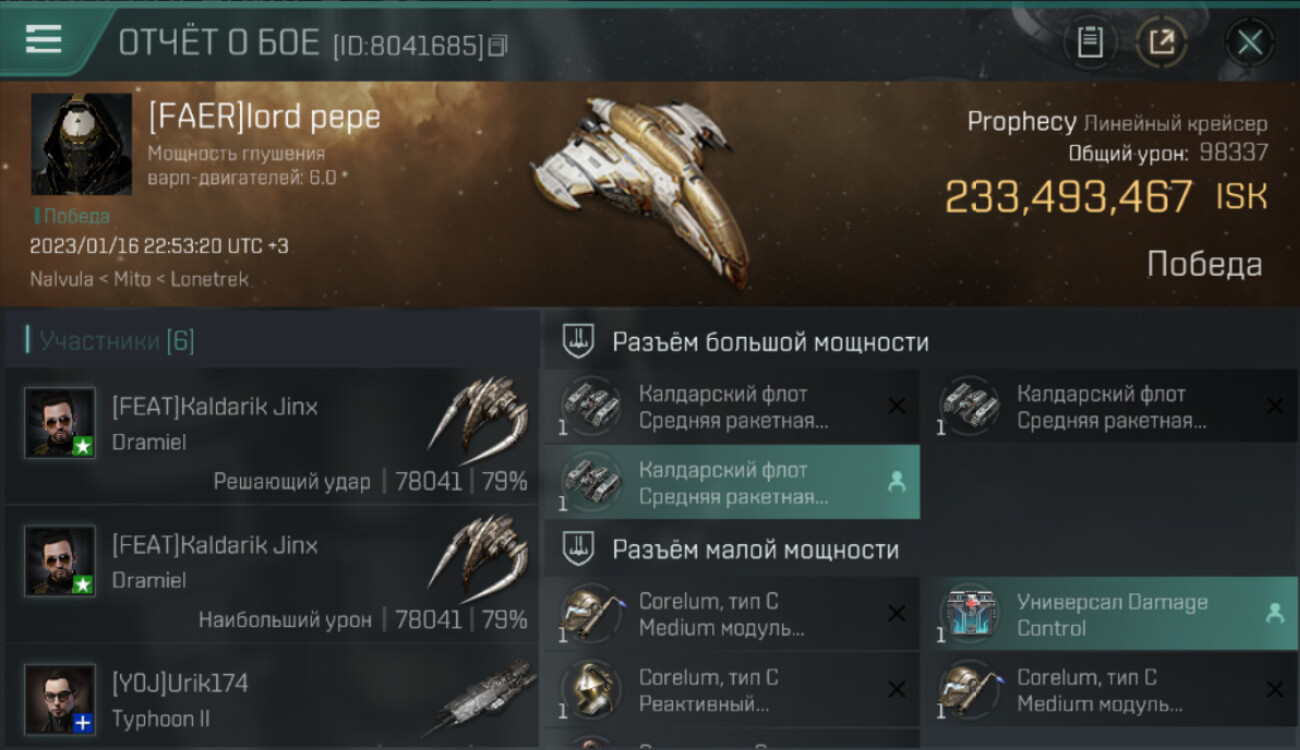Click the Nalvula system location link

[x=60, y=280]
